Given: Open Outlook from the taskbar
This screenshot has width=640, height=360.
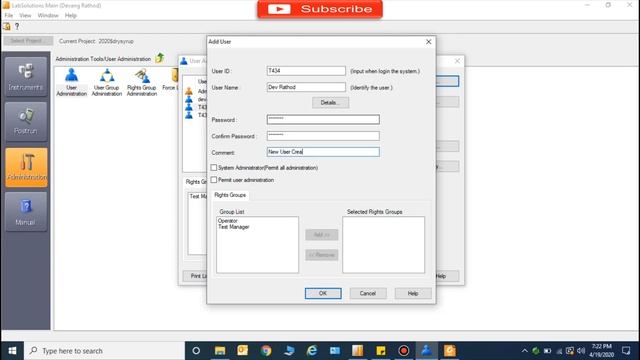Looking at the screenshot, I should pos(242,351).
